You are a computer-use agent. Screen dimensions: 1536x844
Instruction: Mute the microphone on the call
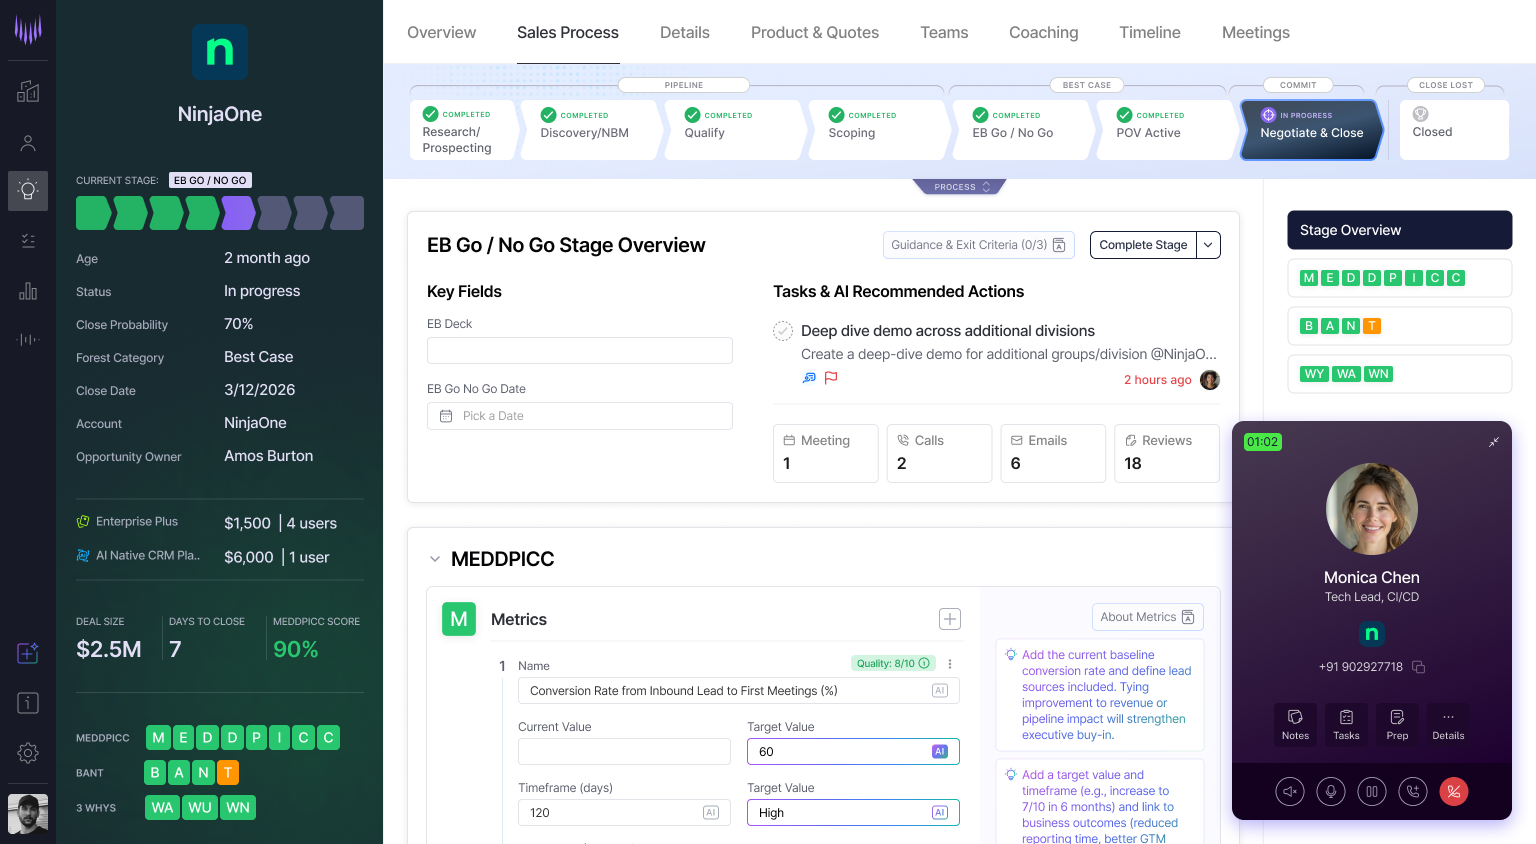1331,792
